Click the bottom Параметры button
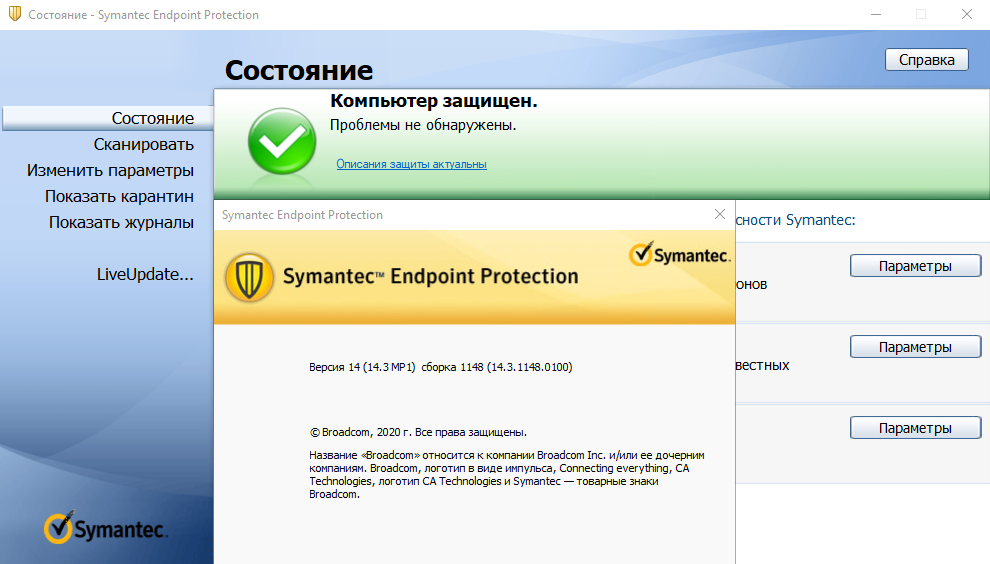 click(915, 428)
